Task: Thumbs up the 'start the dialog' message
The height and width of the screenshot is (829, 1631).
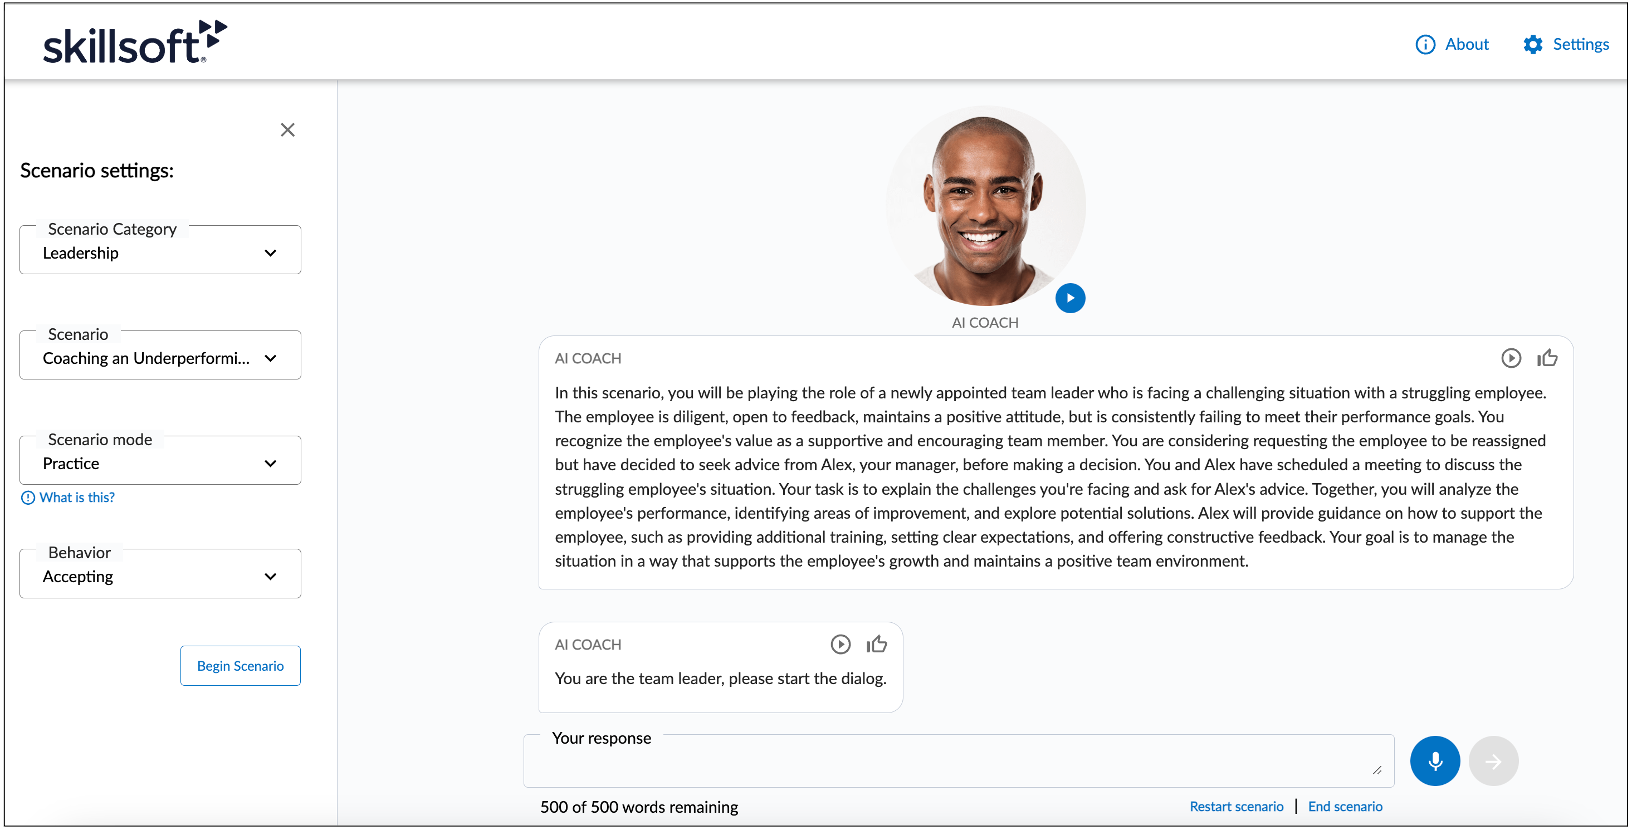Action: coord(877,644)
